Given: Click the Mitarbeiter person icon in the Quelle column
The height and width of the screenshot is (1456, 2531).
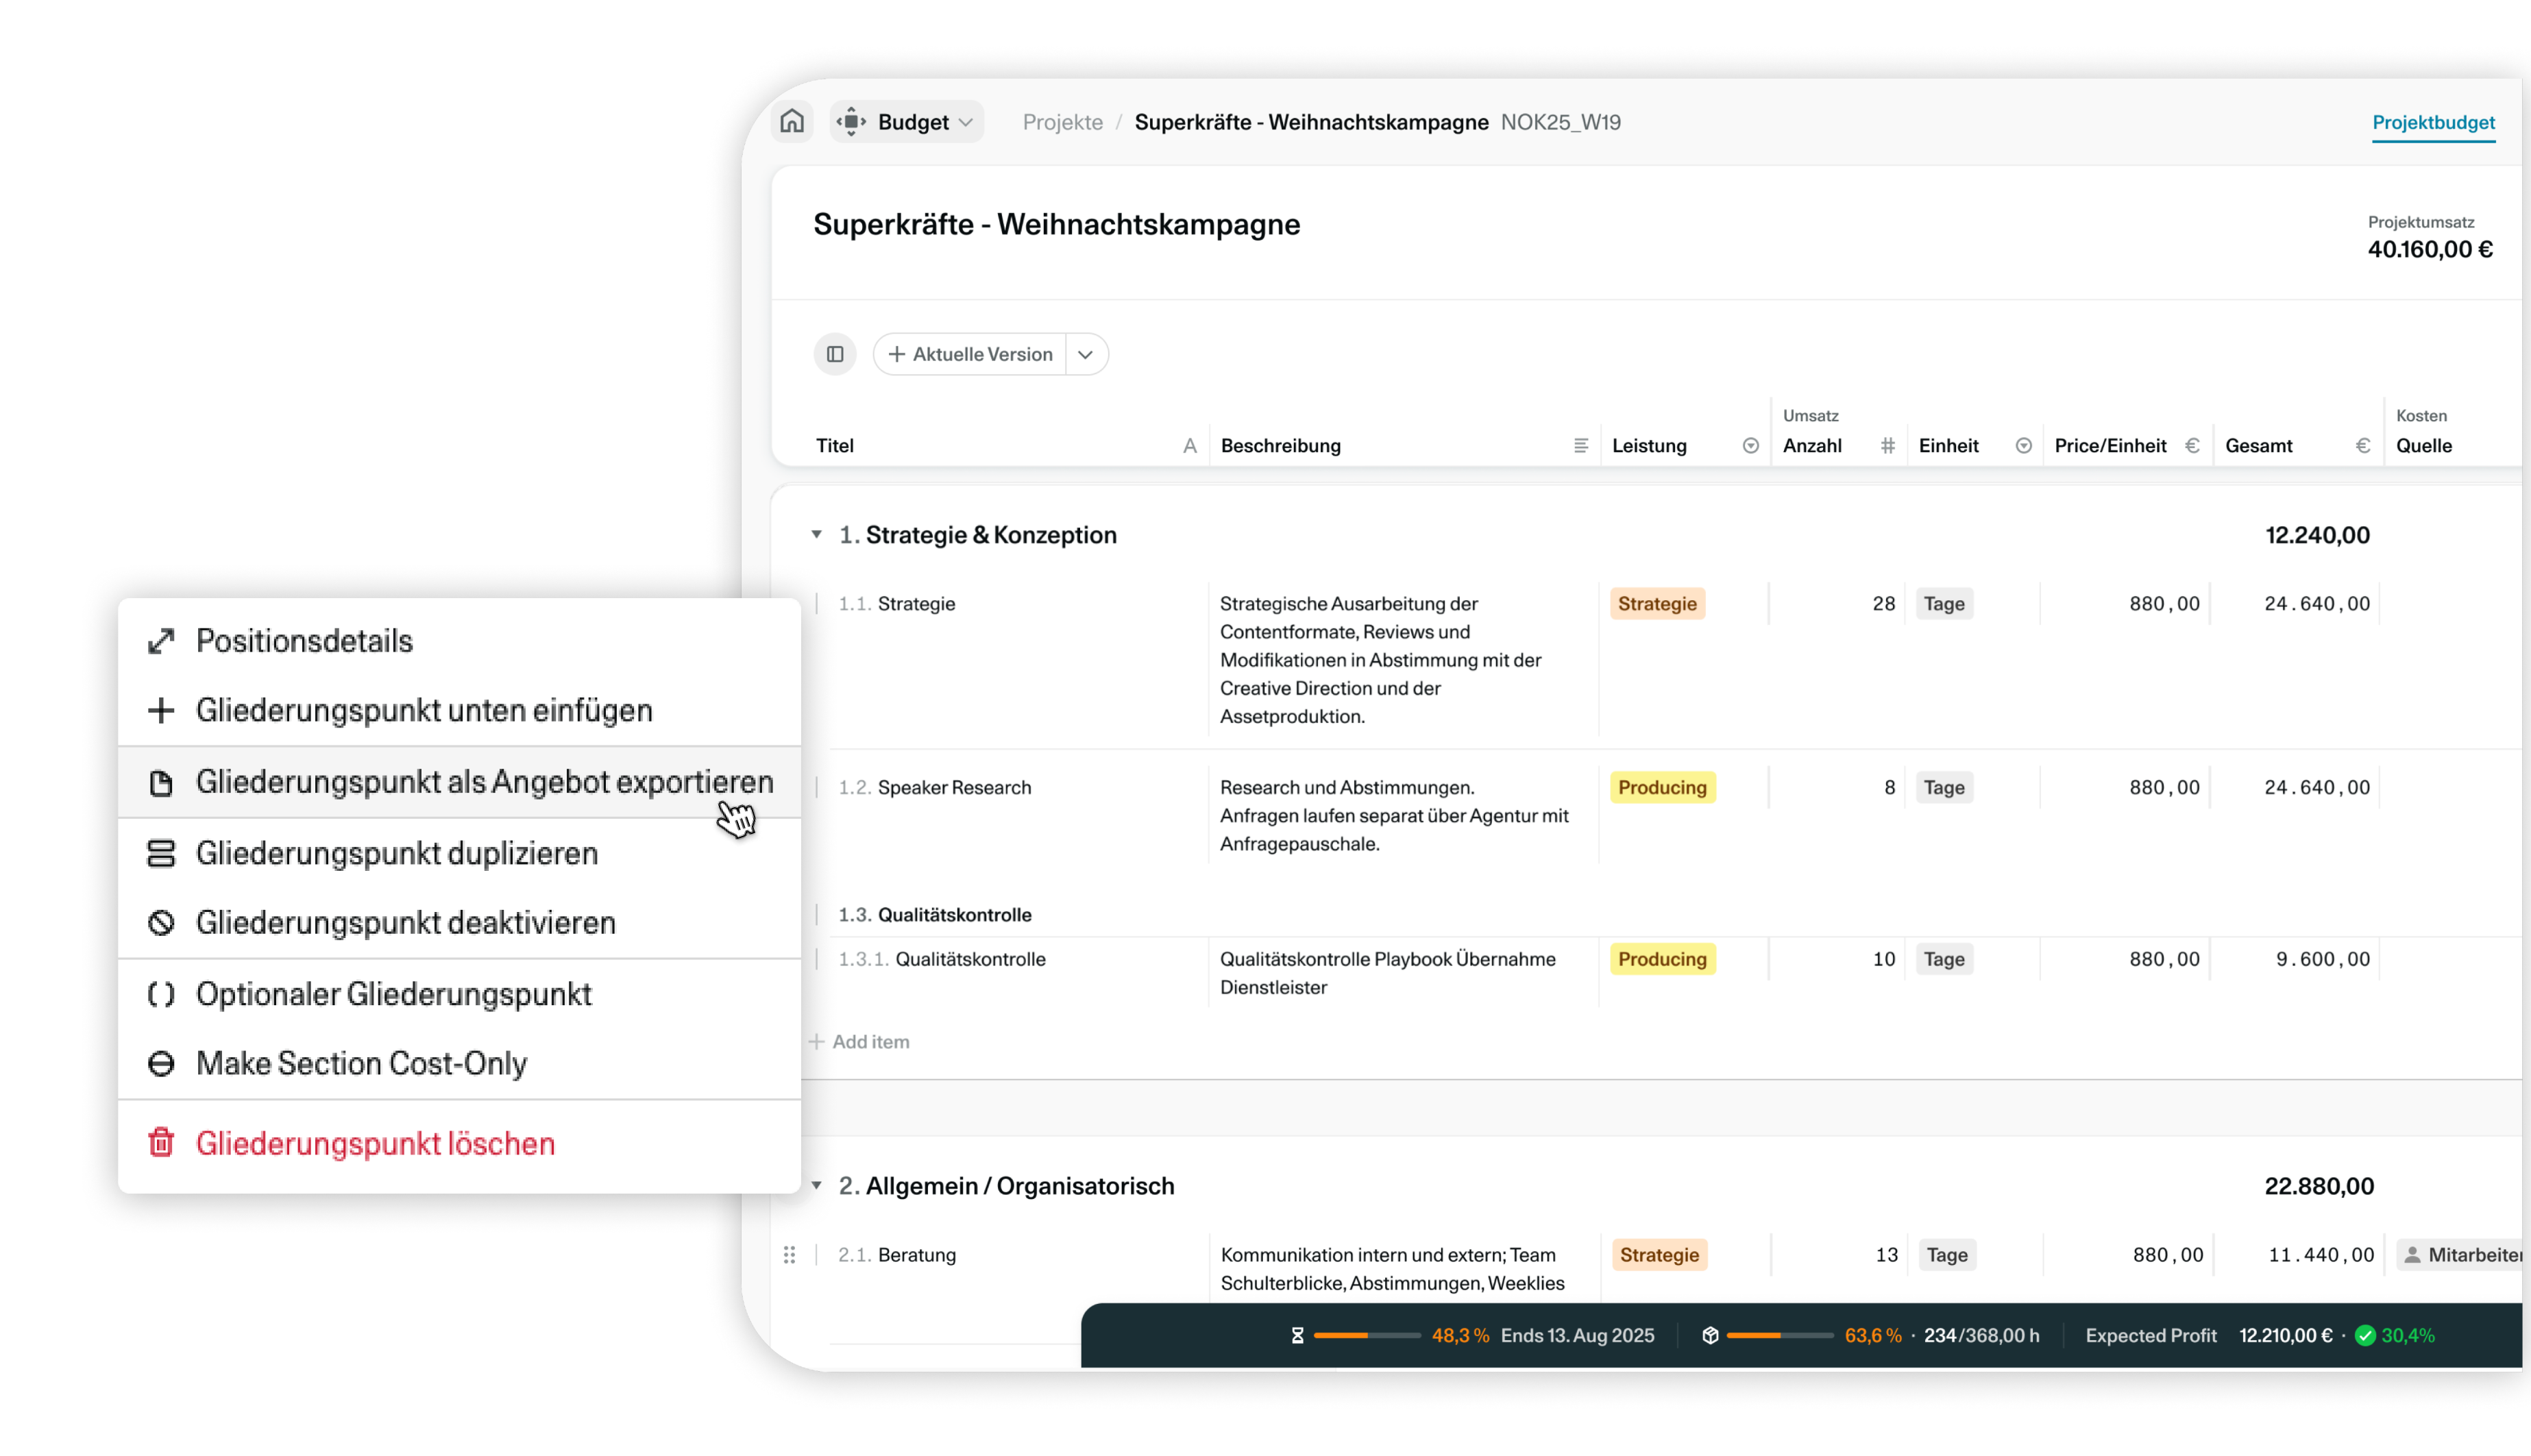Looking at the screenshot, I should point(2412,1254).
